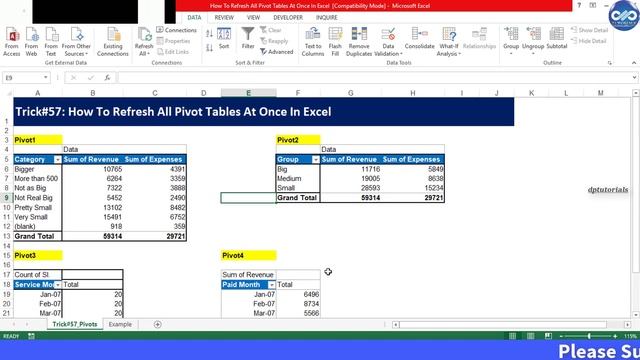Click the Advanced filter option
The height and width of the screenshot is (360, 640).
coord(277,52)
